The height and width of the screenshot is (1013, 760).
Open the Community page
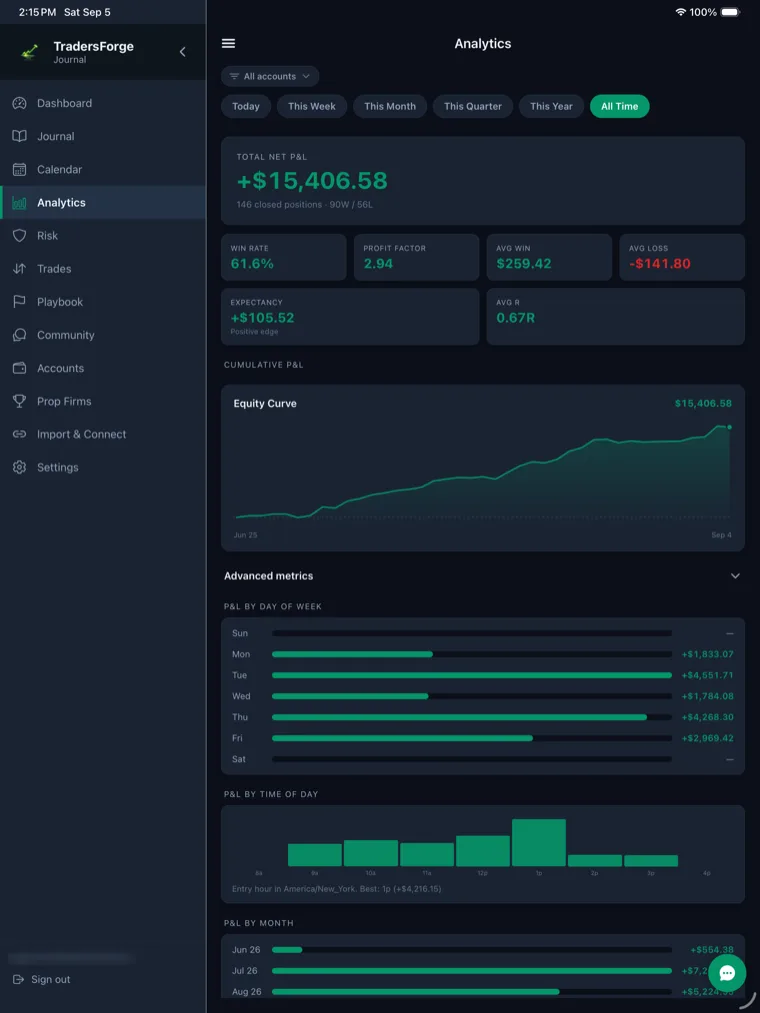(x=103, y=335)
